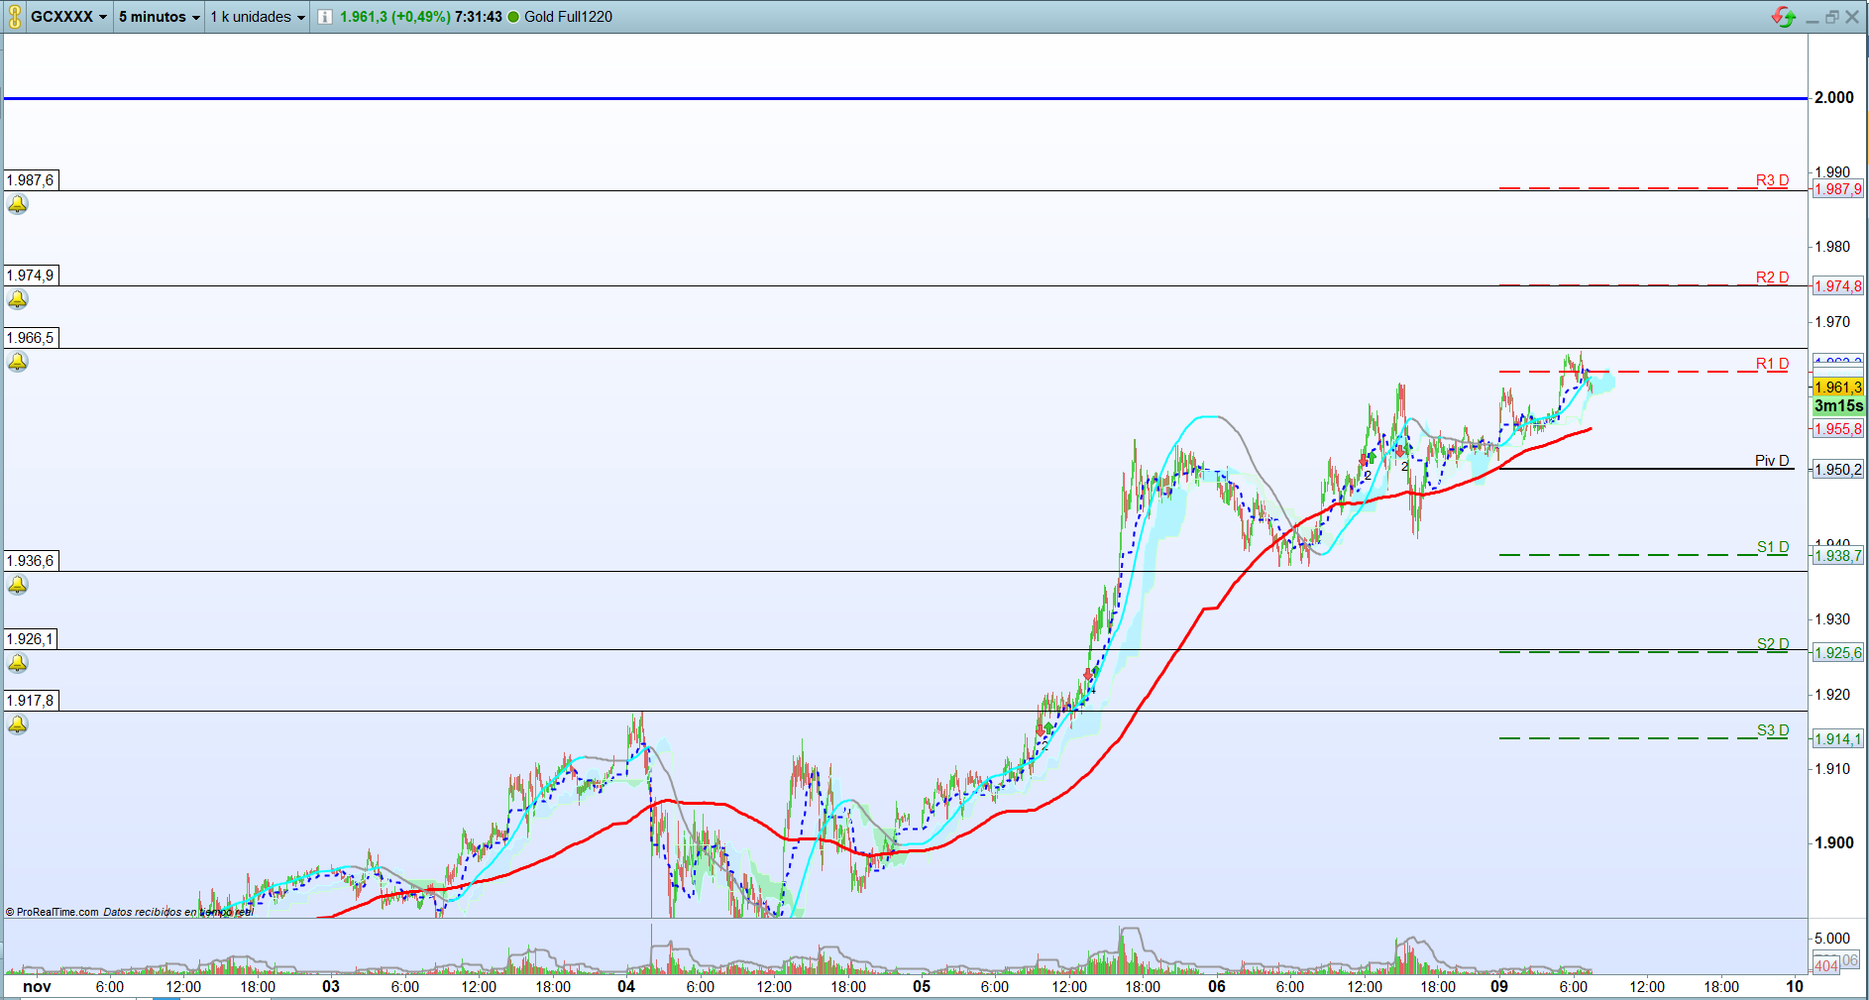Minimize the chart window

1812,18
